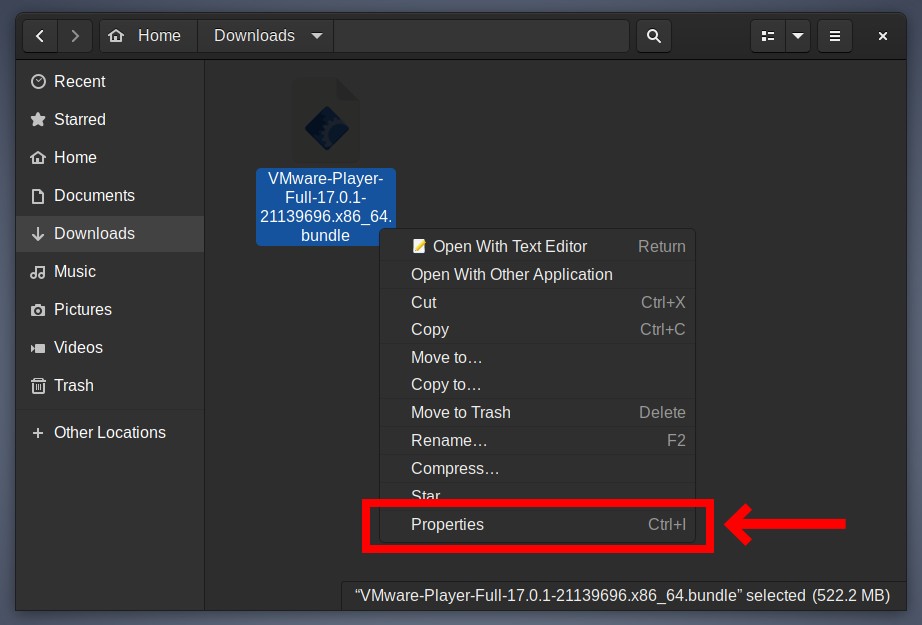Choose Open With Text Editor
Image resolution: width=922 pixels, height=625 pixels.
[537, 246]
